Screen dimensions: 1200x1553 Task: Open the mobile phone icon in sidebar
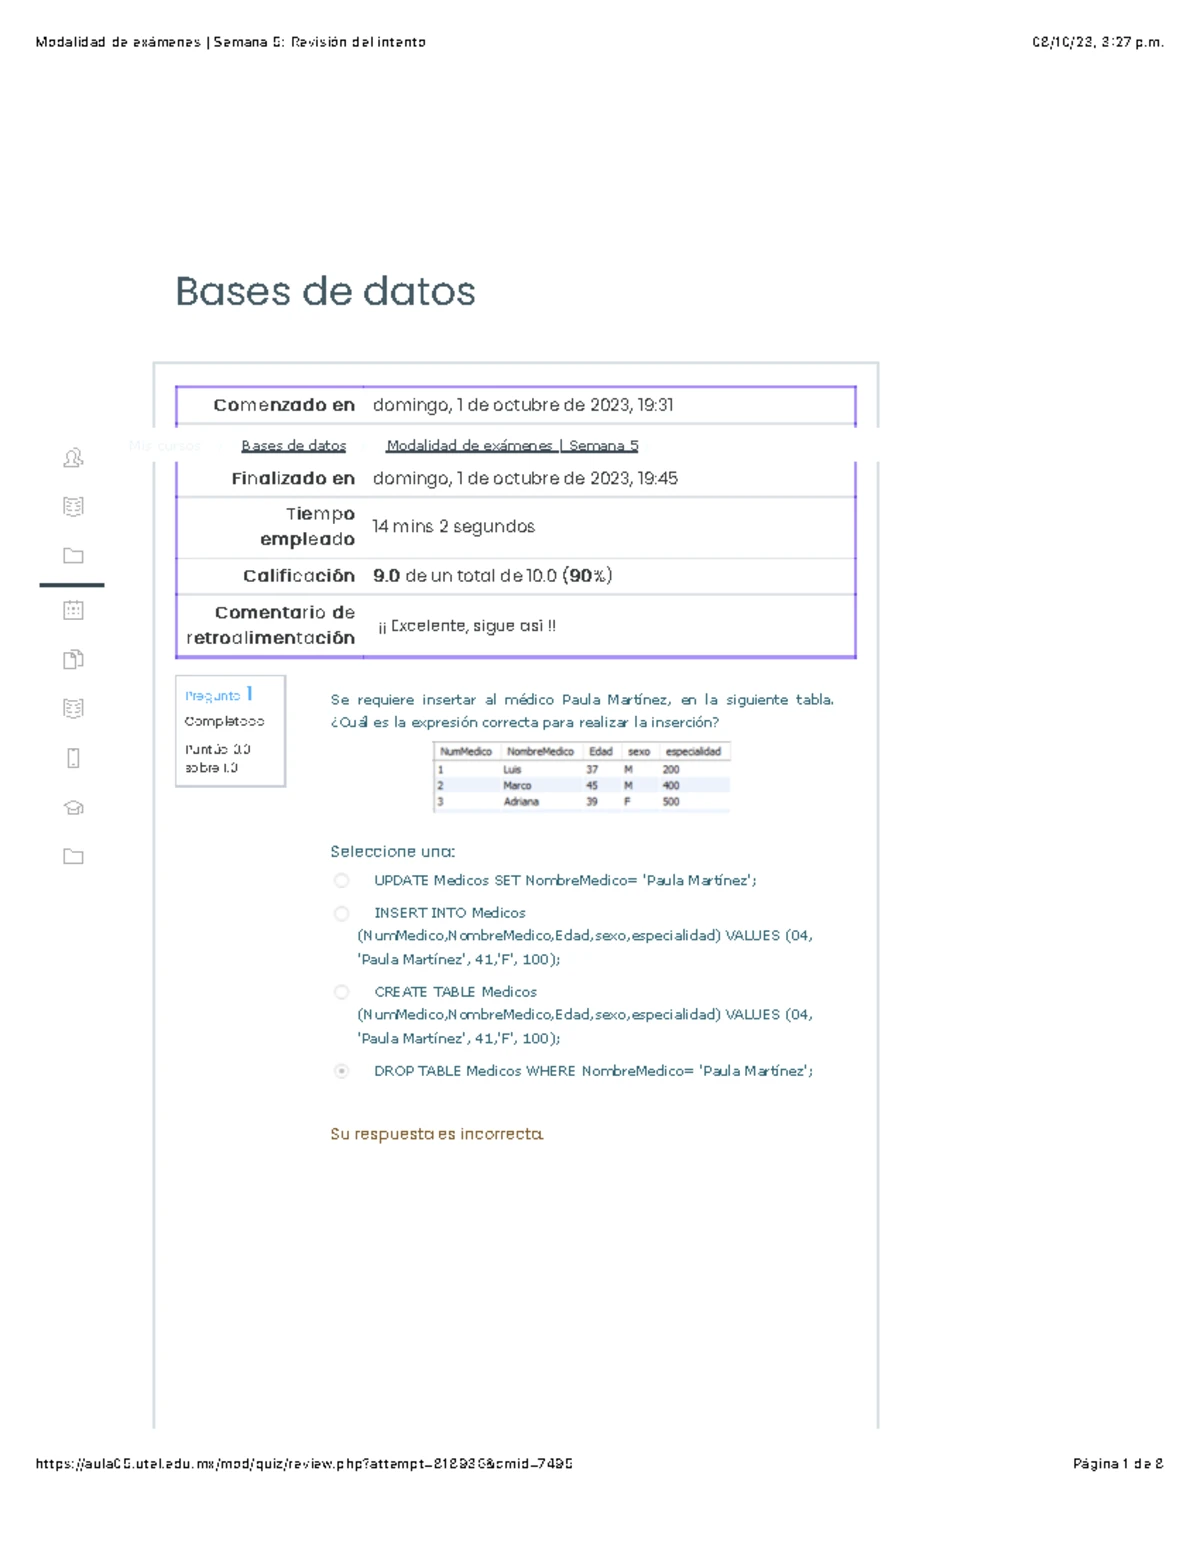click(73, 758)
